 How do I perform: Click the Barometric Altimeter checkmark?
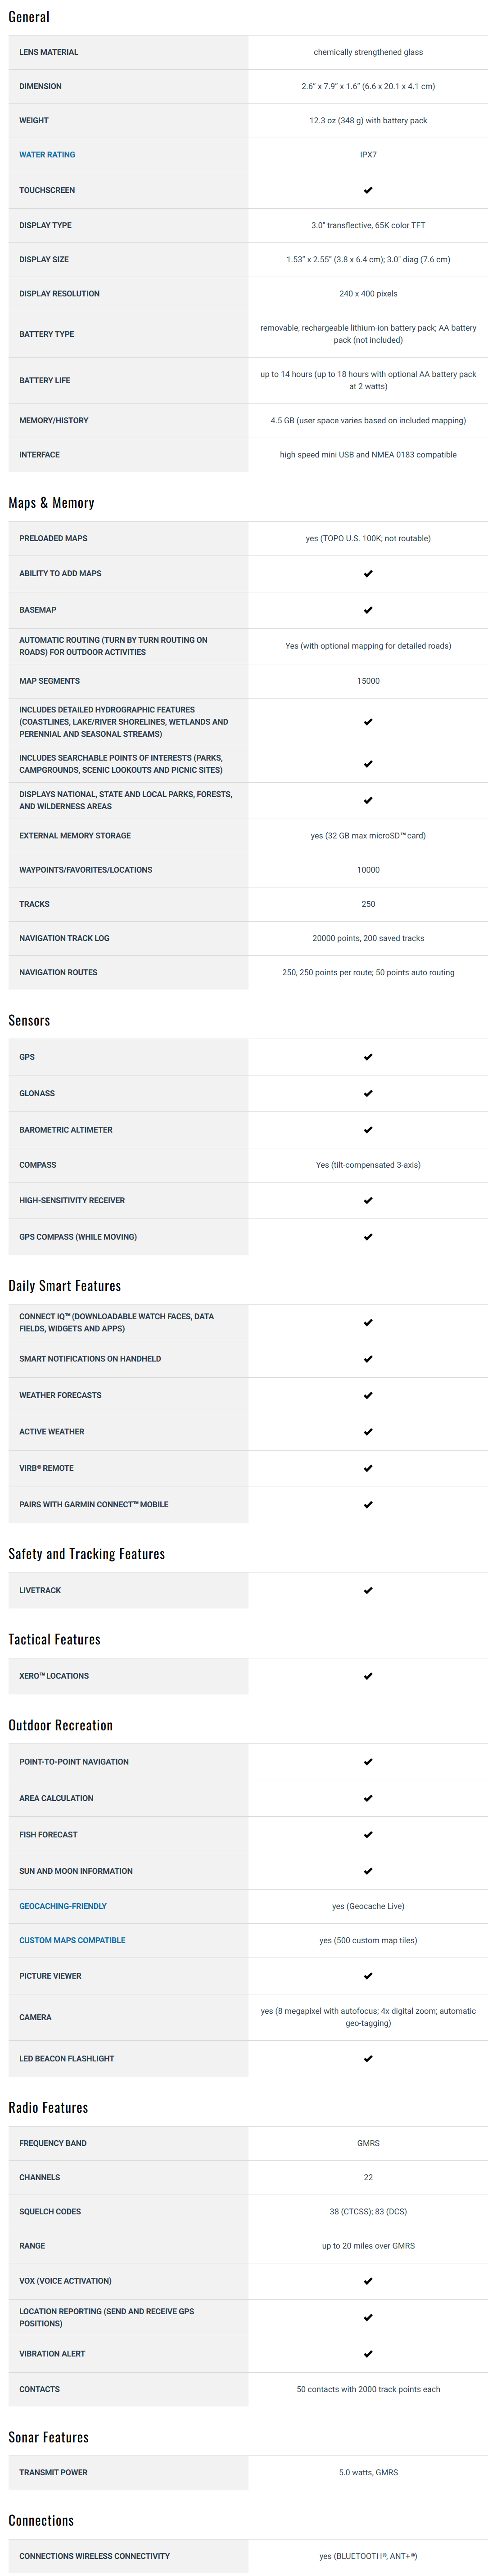pos(368,1129)
